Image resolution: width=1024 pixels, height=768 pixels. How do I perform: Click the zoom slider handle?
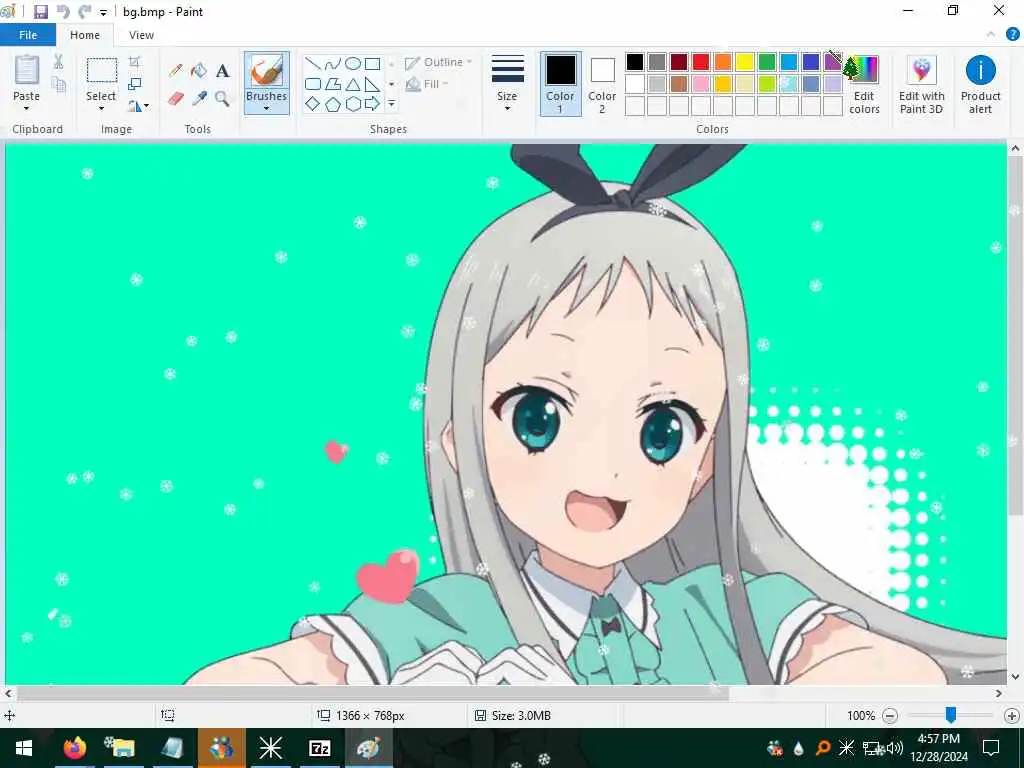tap(951, 715)
